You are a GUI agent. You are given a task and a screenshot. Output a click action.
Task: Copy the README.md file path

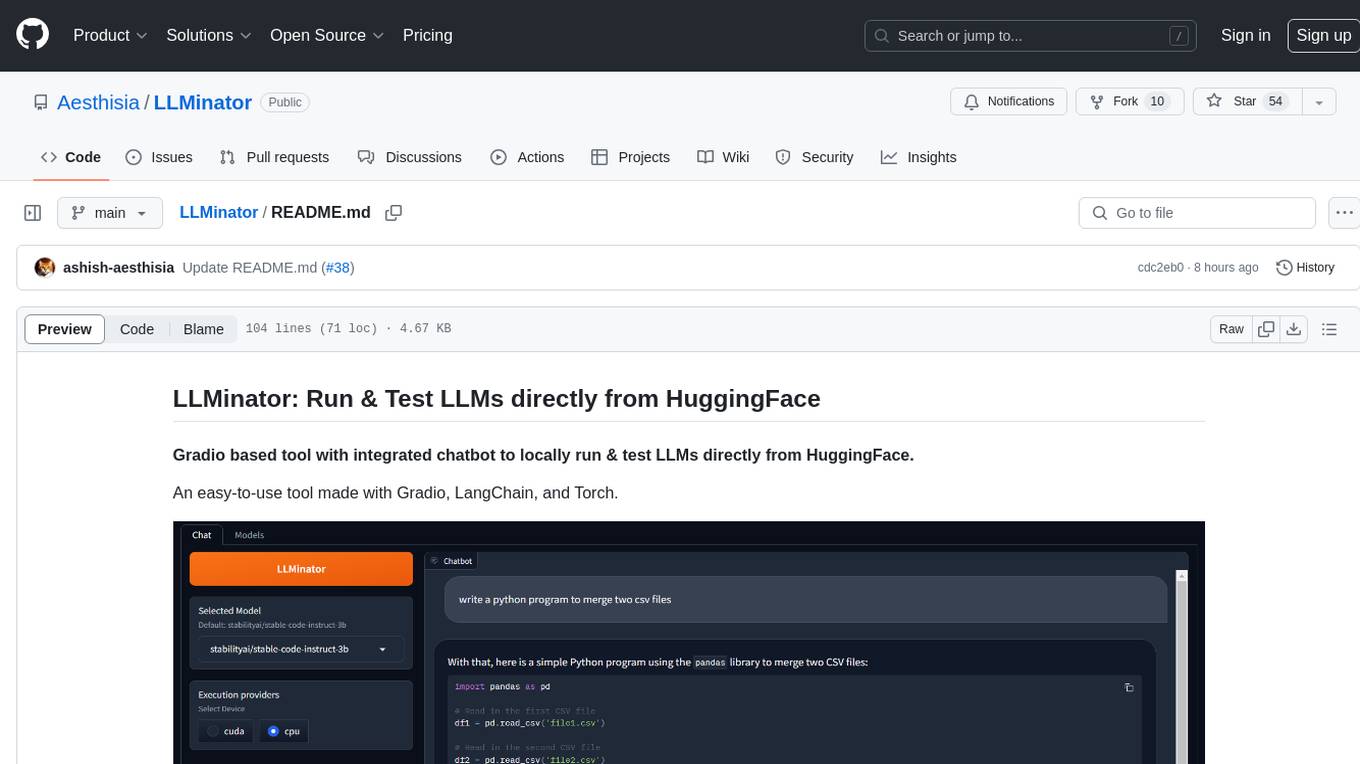[394, 213]
